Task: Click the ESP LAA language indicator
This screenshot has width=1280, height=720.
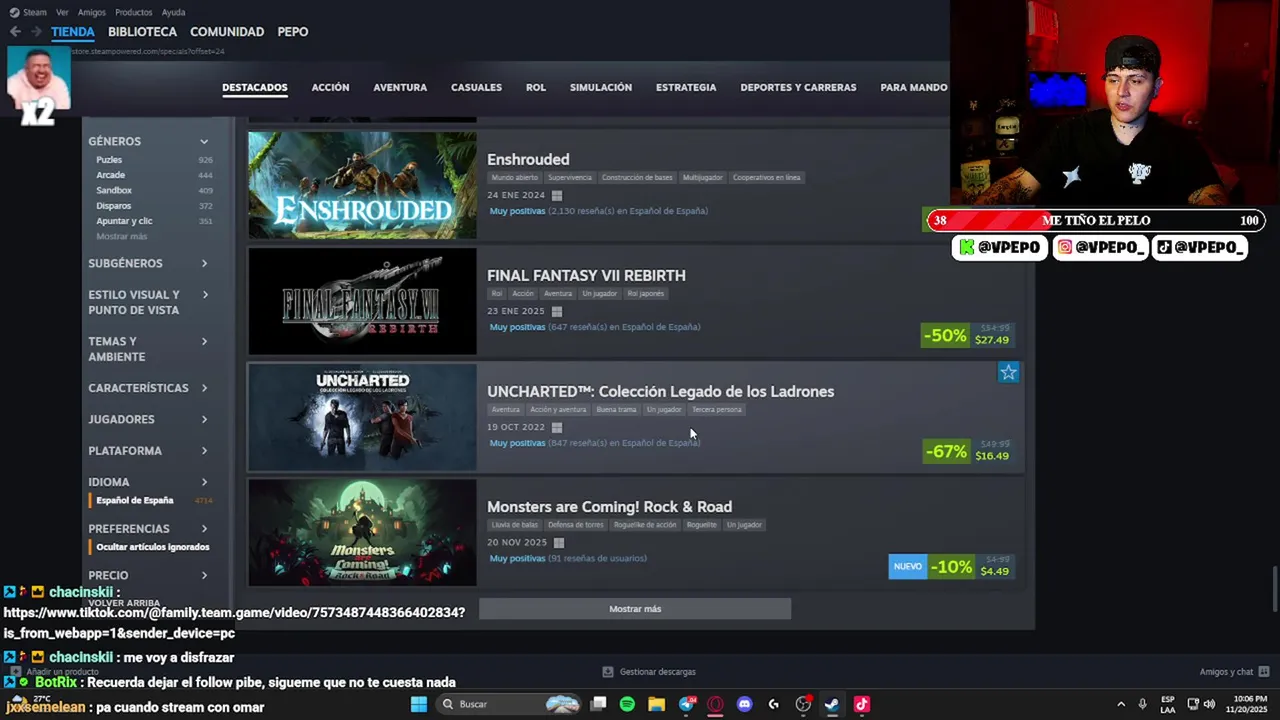Action: tap(1168, 704)
